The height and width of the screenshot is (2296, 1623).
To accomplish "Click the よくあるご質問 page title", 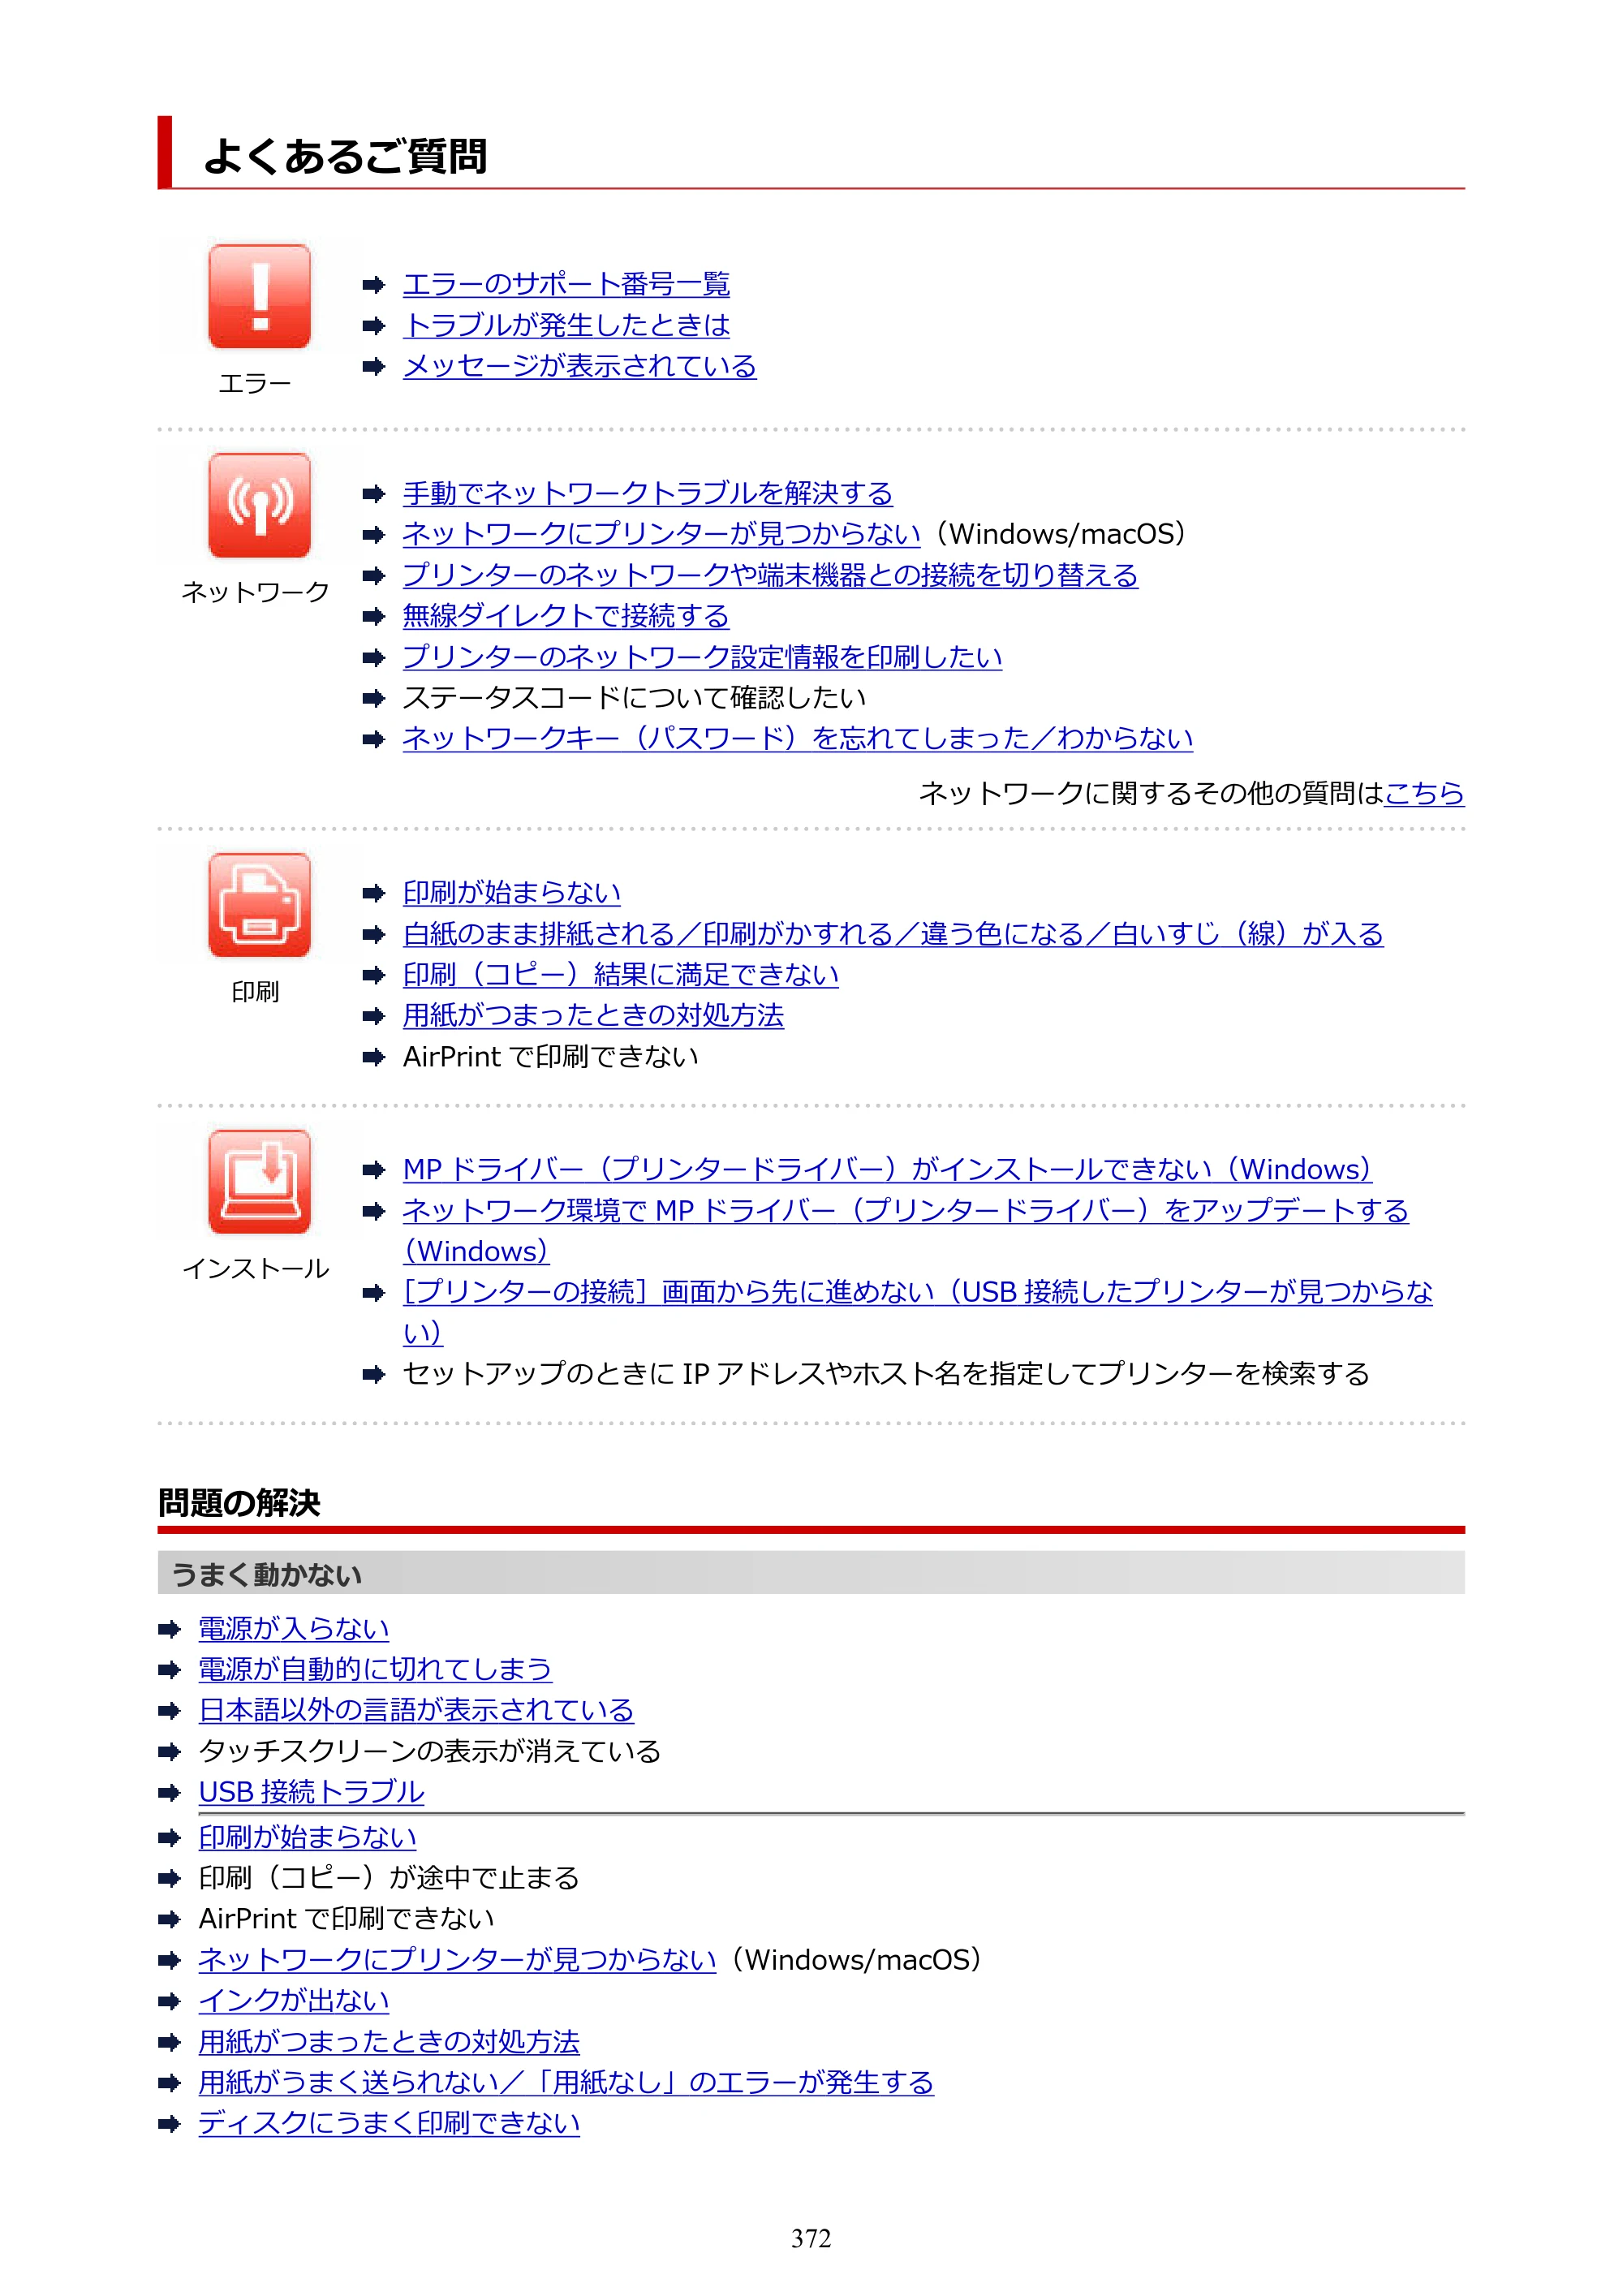I will point(345,156).
